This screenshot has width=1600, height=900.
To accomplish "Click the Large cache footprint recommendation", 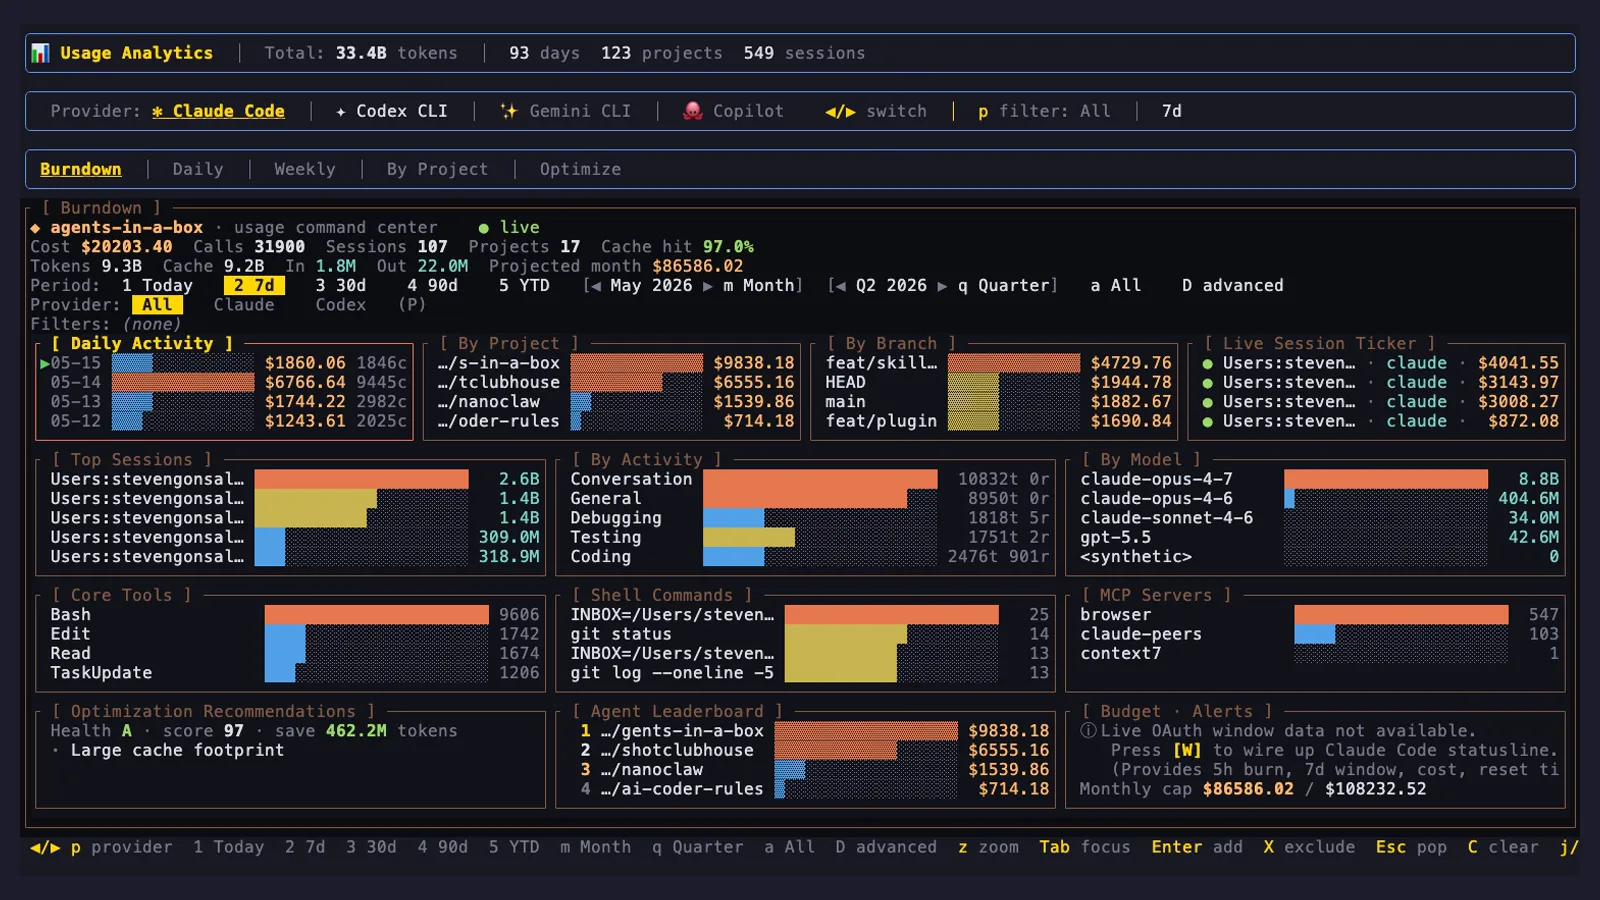I will tap(177, 750).
